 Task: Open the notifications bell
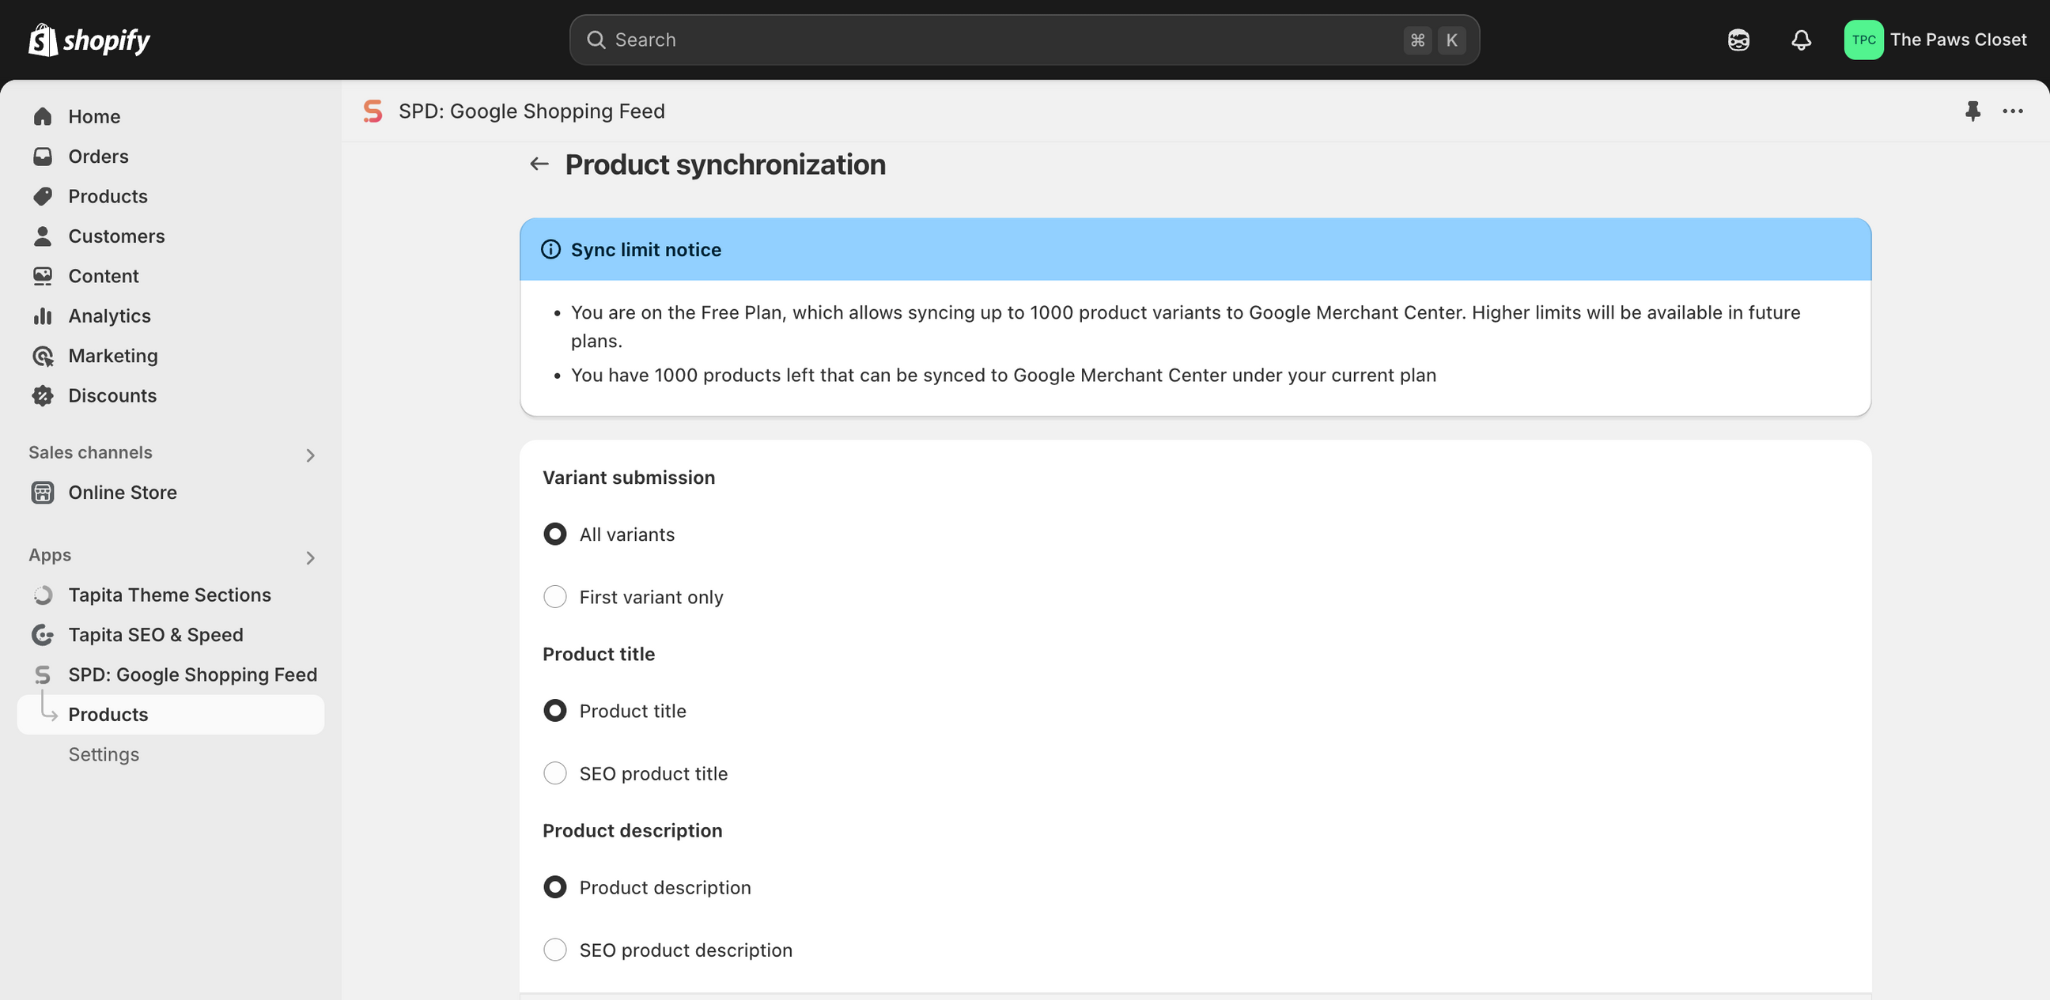(x=1800, y=40)
